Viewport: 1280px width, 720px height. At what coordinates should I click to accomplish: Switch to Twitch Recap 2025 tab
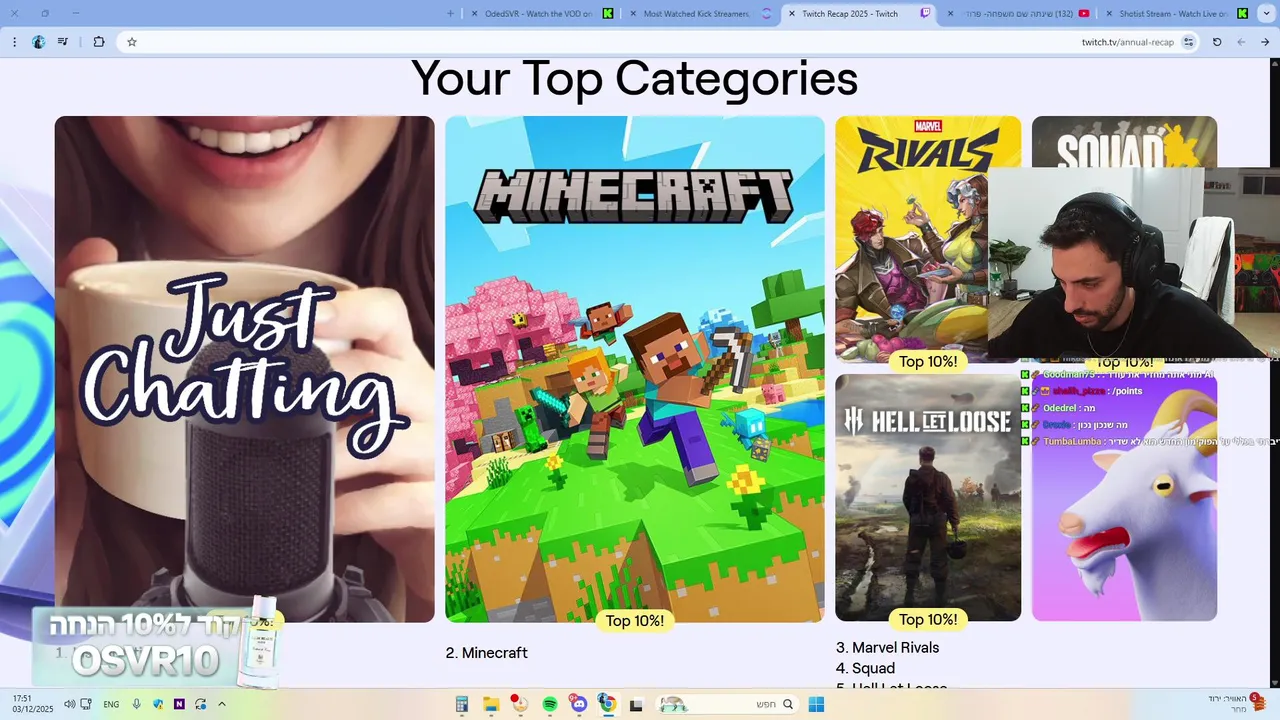(860, 14)
